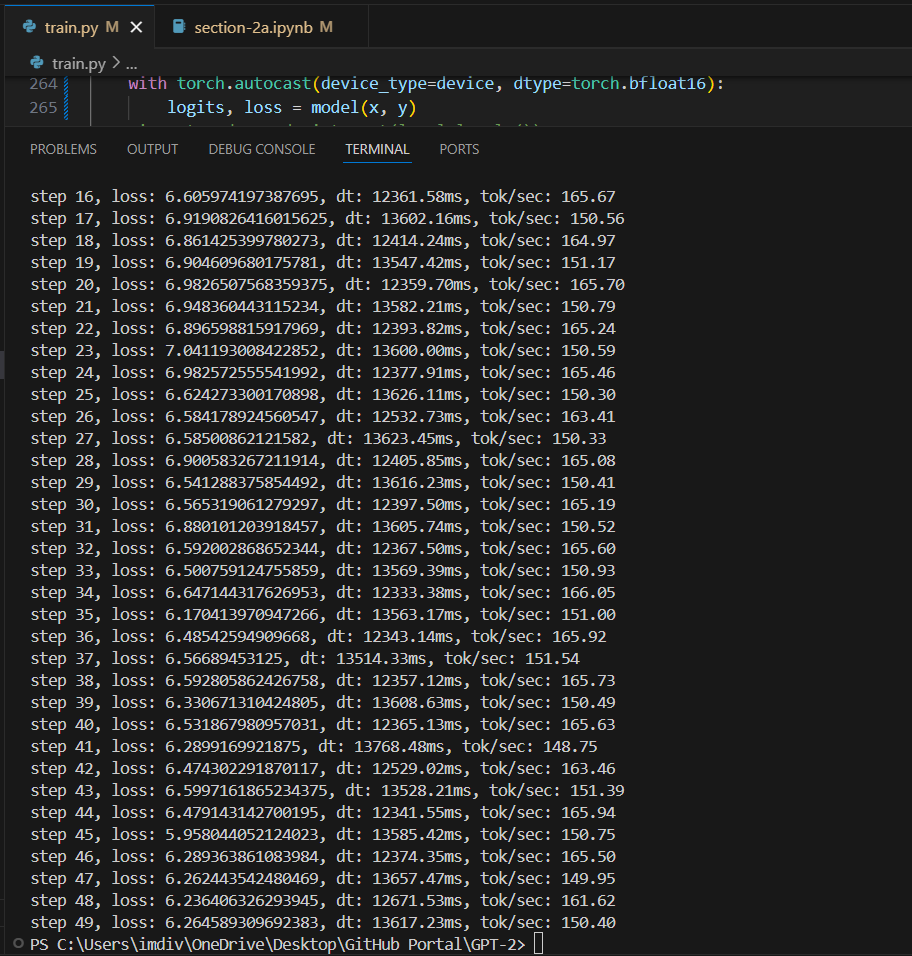Image resolution: width=912 pixels, height=956 pixels.
Task: Focus the terminal prompt input cursor
Action: (538, 944)
